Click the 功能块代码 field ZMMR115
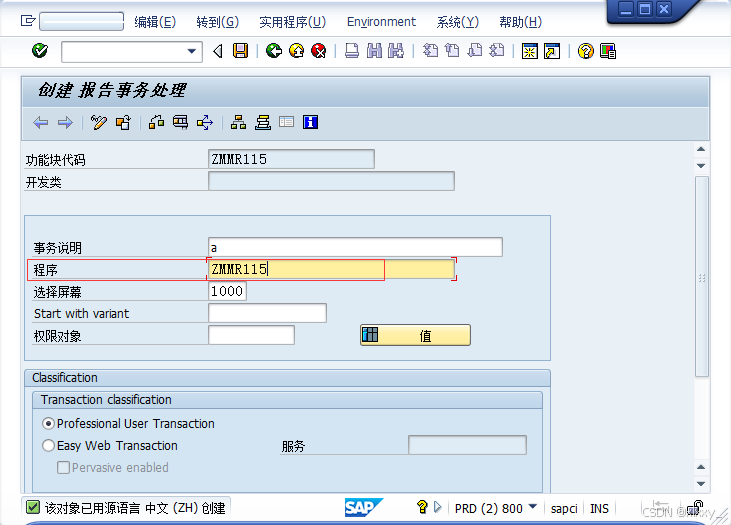Screen dimensions: 731x525 [291, 159]
